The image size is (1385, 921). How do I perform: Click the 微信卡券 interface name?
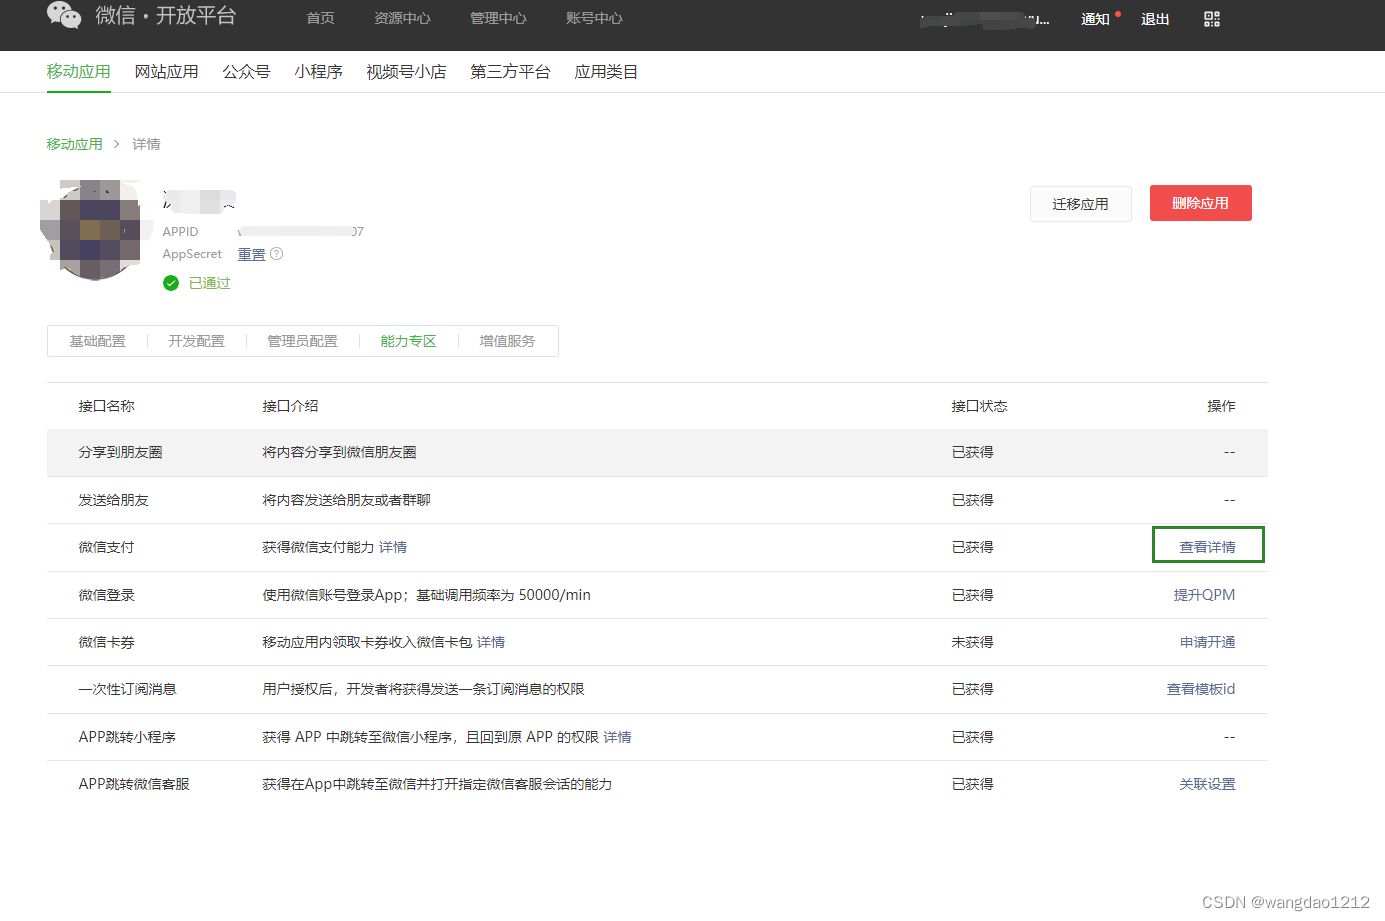106,642
